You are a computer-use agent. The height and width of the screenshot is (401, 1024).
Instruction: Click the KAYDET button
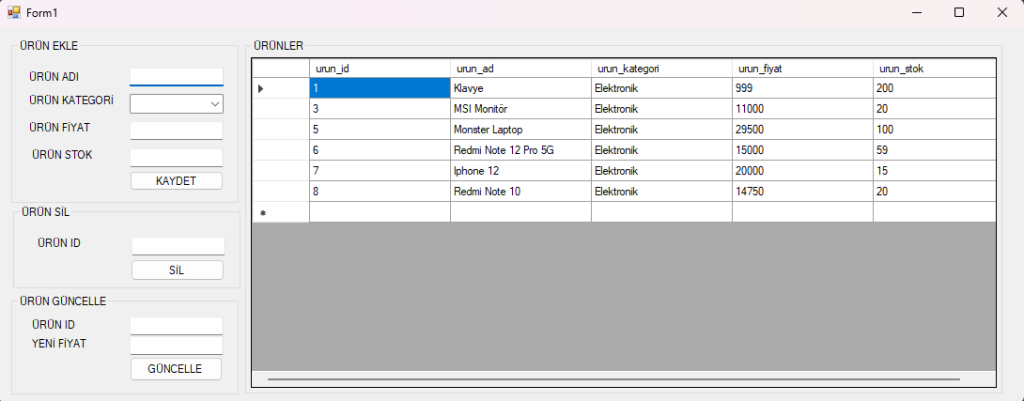(x=176, y=181)
